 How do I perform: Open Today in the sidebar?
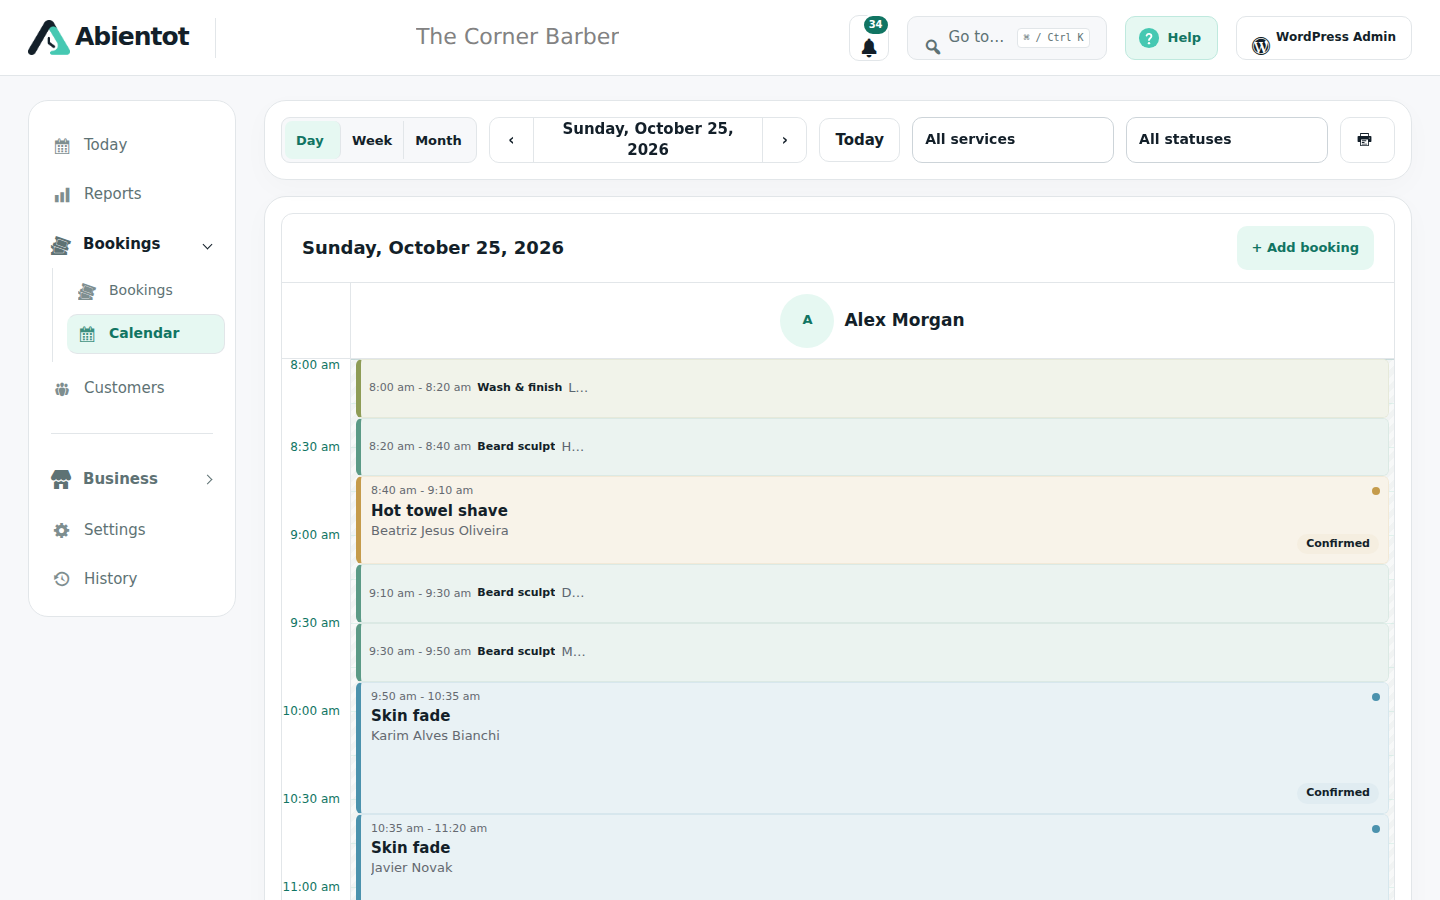[132, 145]
